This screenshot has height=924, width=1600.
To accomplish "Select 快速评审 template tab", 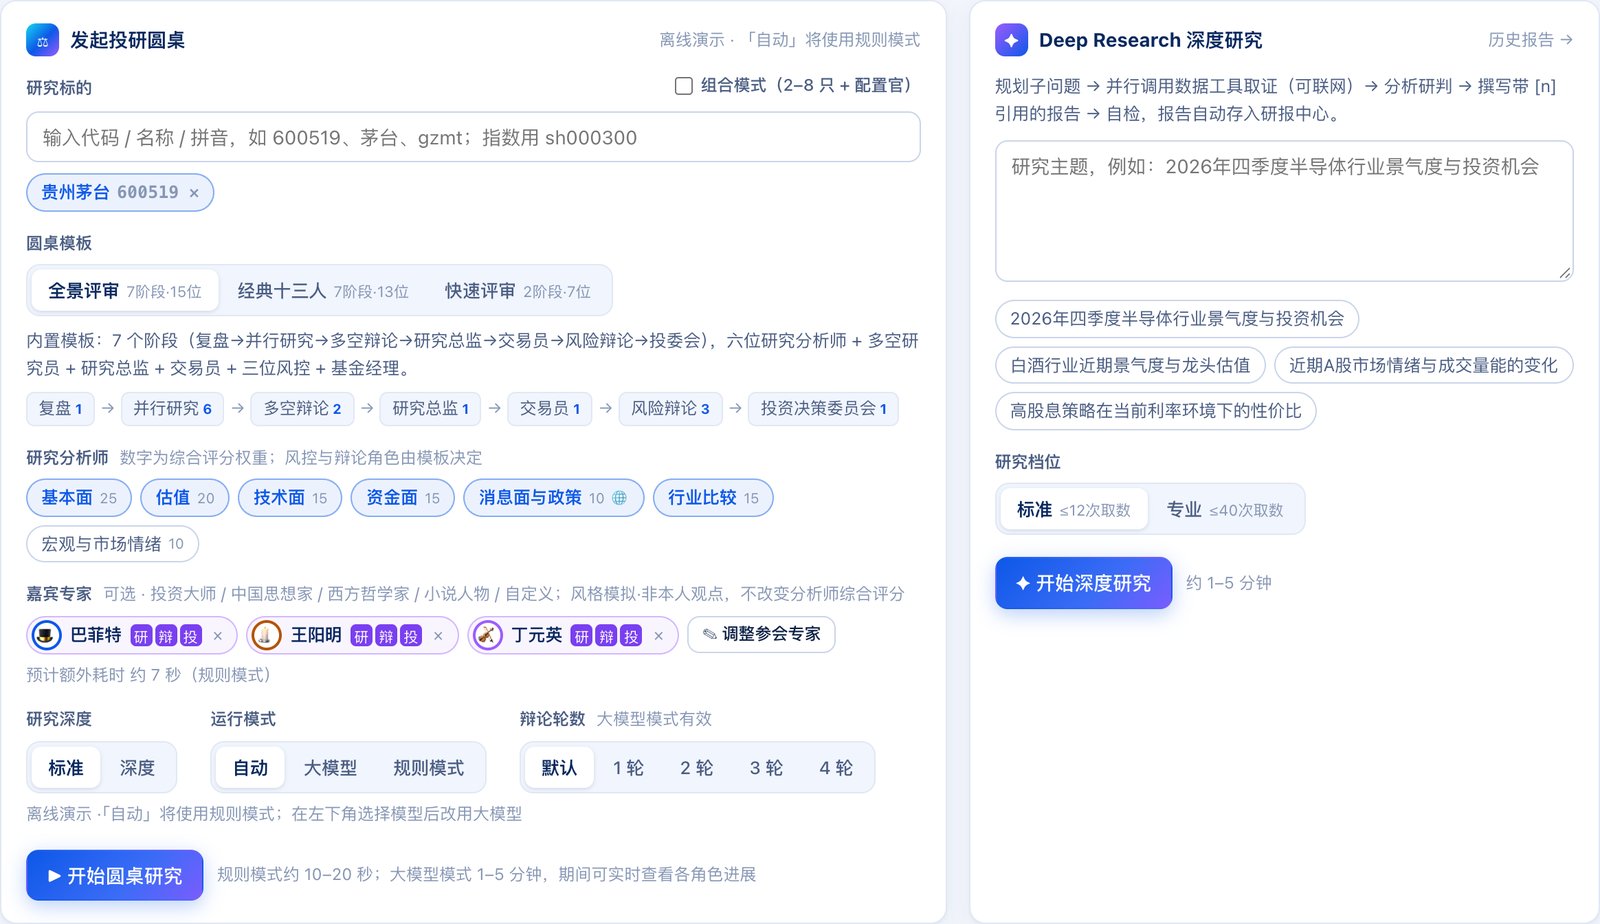I will [518, 291].
